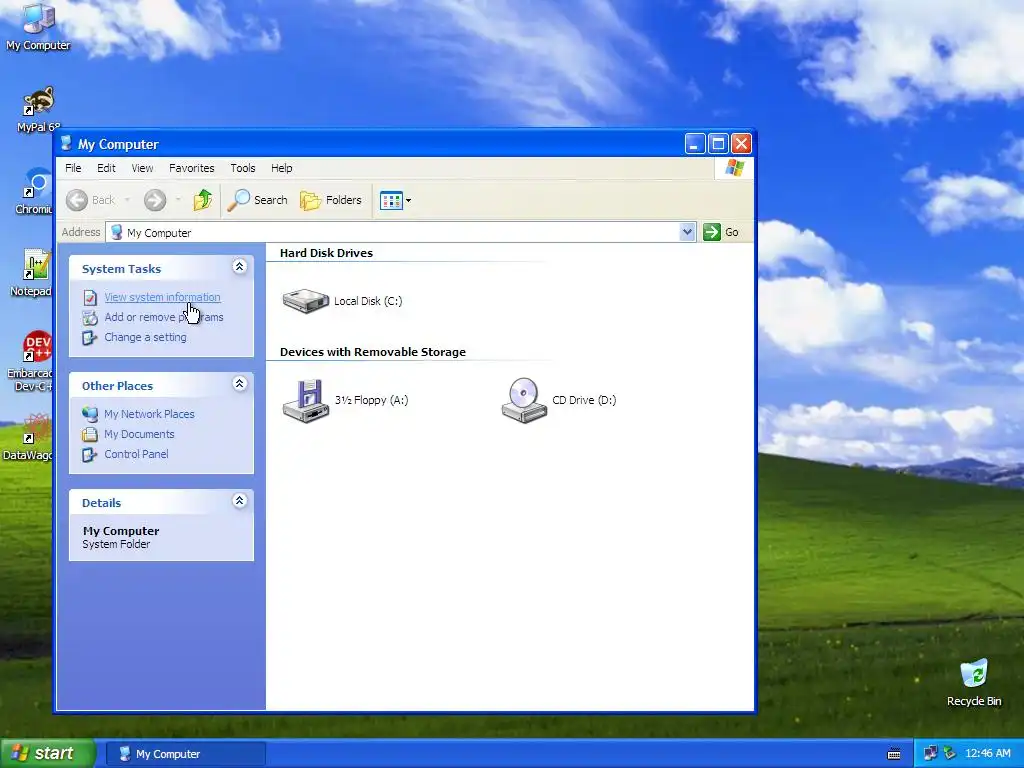
Task: Select the Embarcadero Dev-C++ desktop shortcut
Action: pos(30,360)
